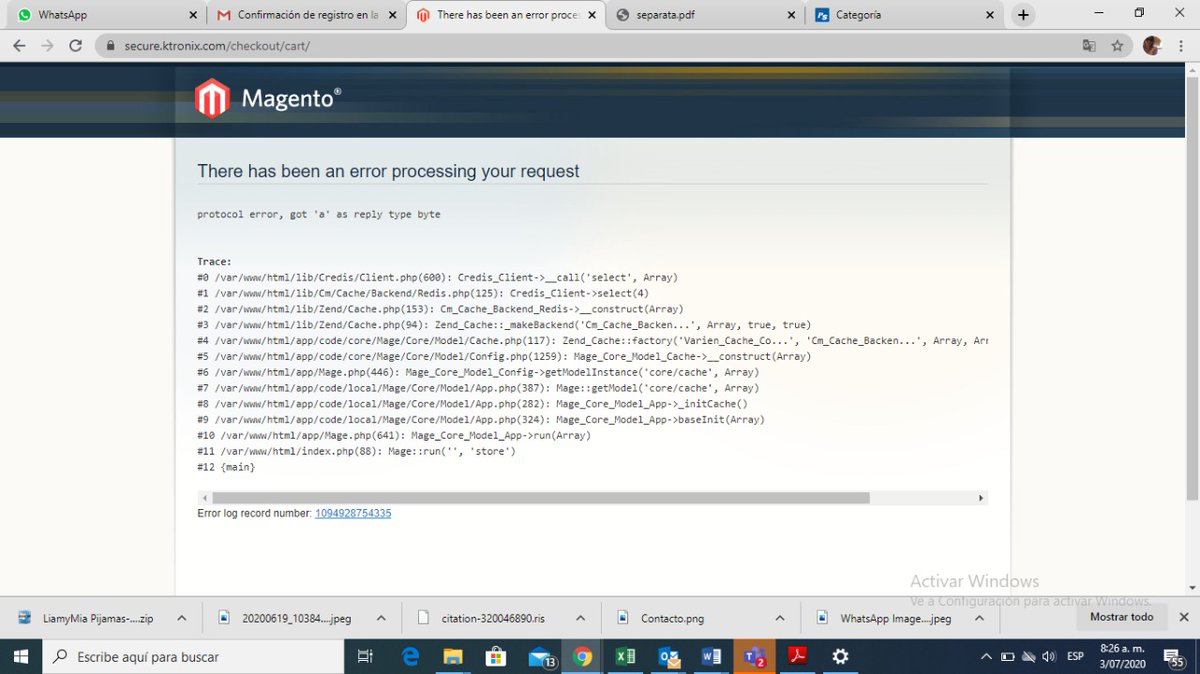This screenshot has width=1200, height=674.
Task: Reload the current page
Action: click(75, 46)
